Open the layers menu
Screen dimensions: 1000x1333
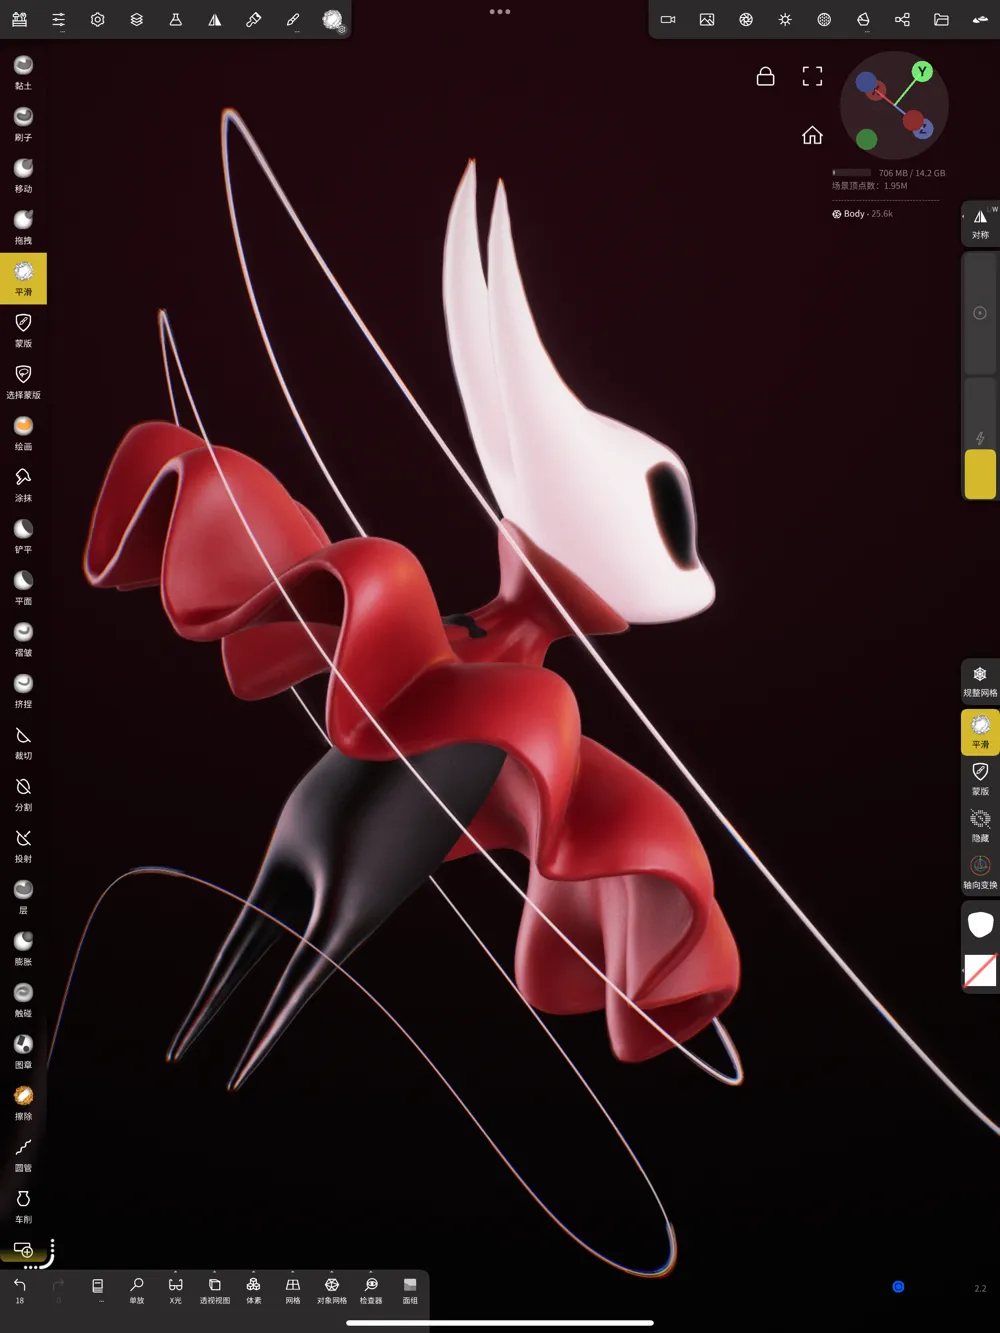[137, 19]
